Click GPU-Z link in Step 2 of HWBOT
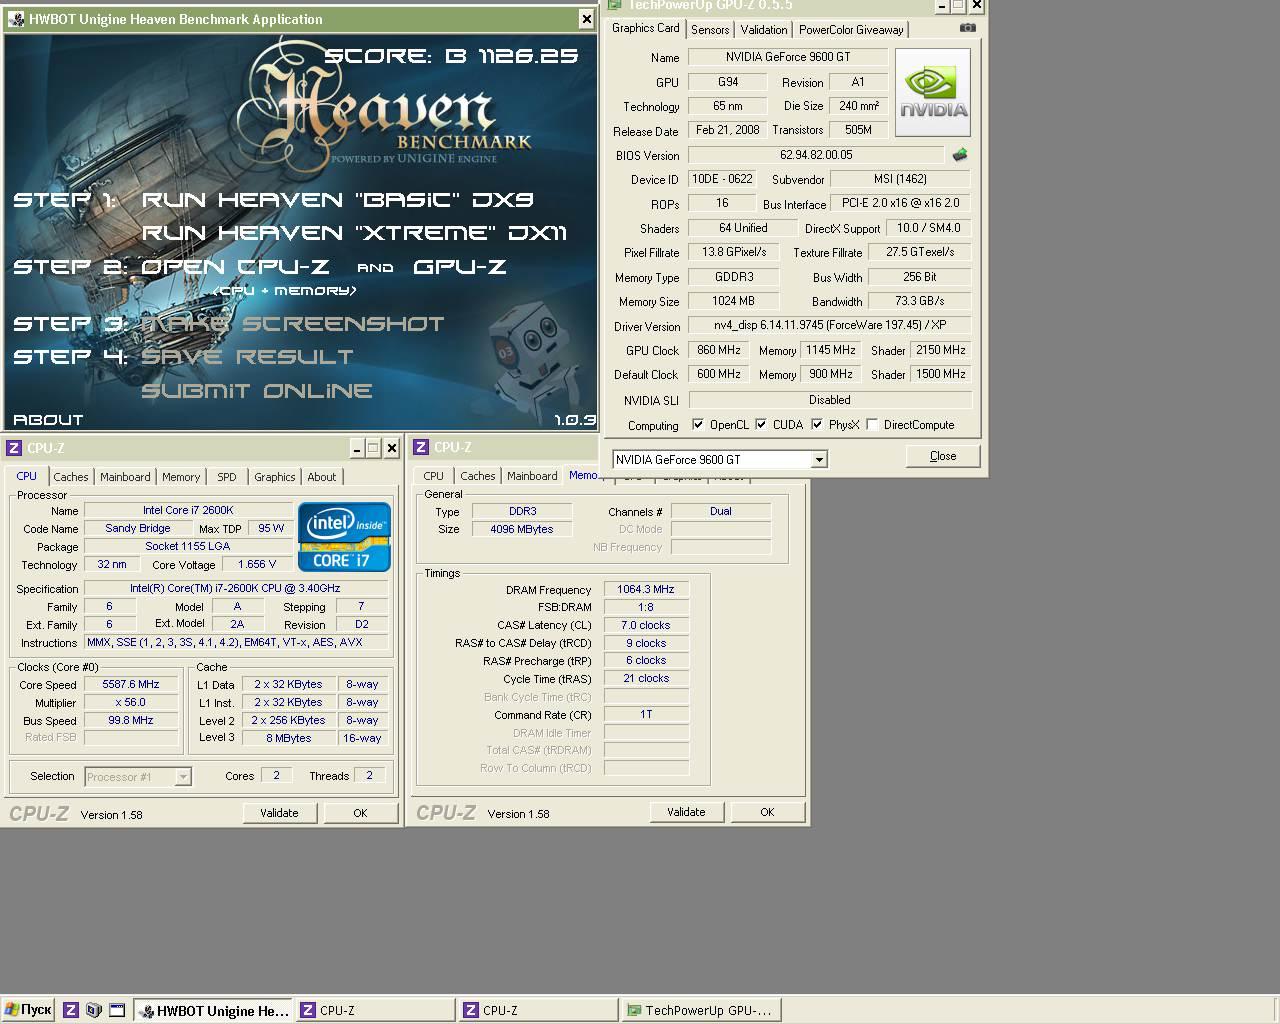Screen dimensions: 1280x1024 pos(460,267)
